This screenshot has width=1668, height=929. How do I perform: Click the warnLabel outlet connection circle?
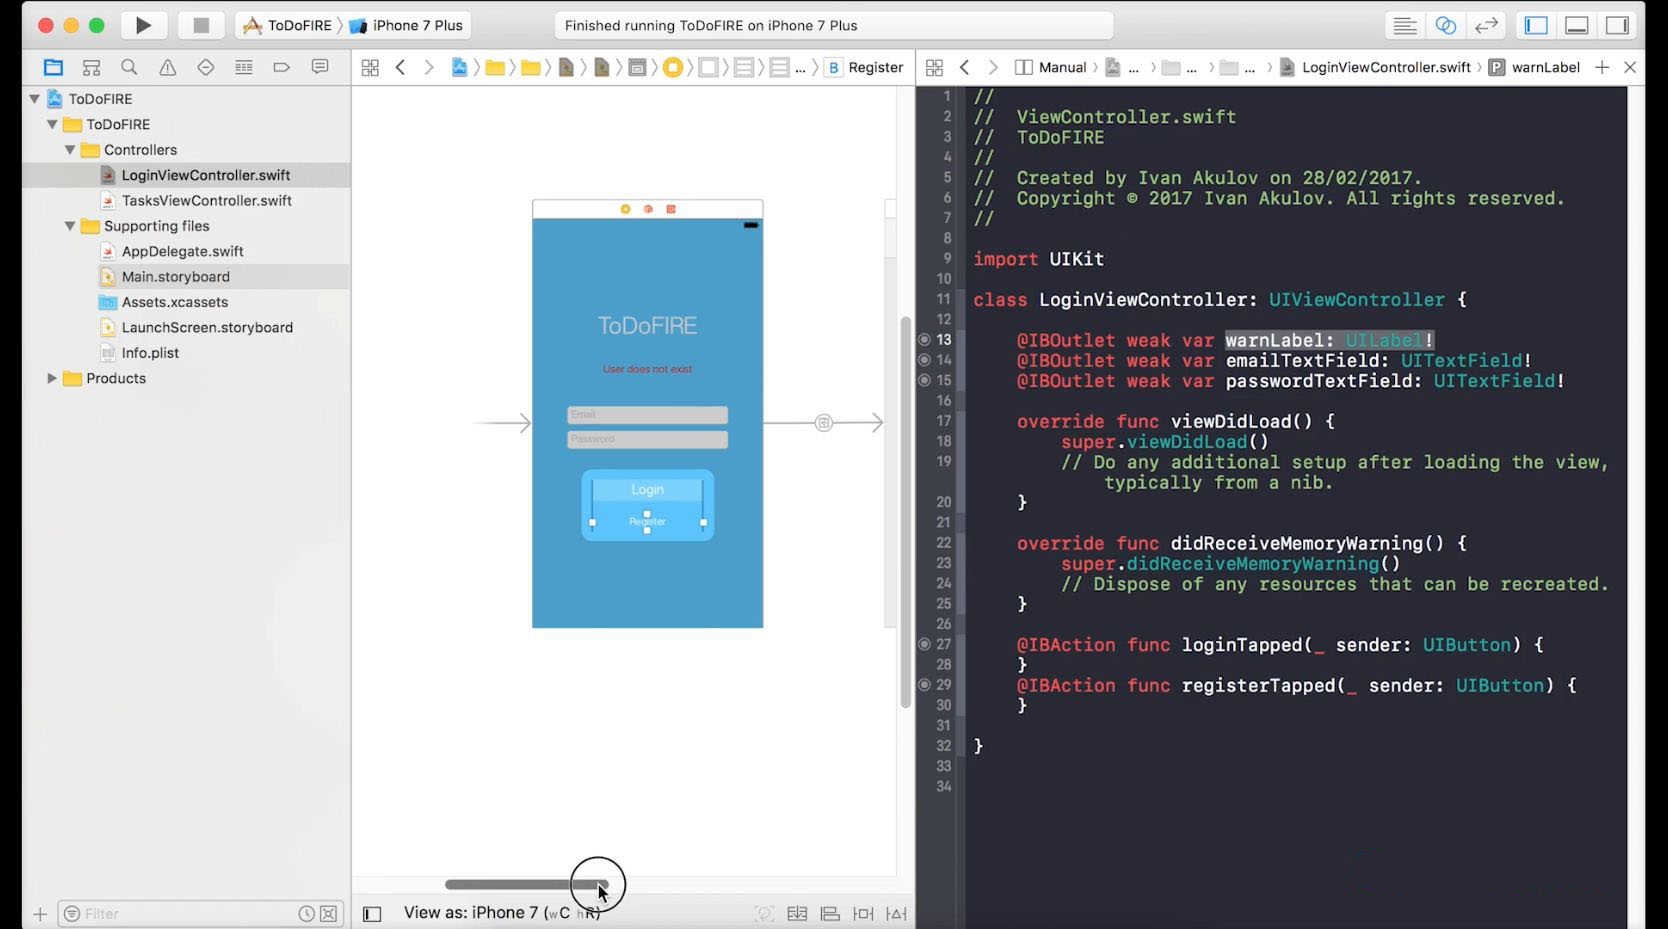pos(924,340)
